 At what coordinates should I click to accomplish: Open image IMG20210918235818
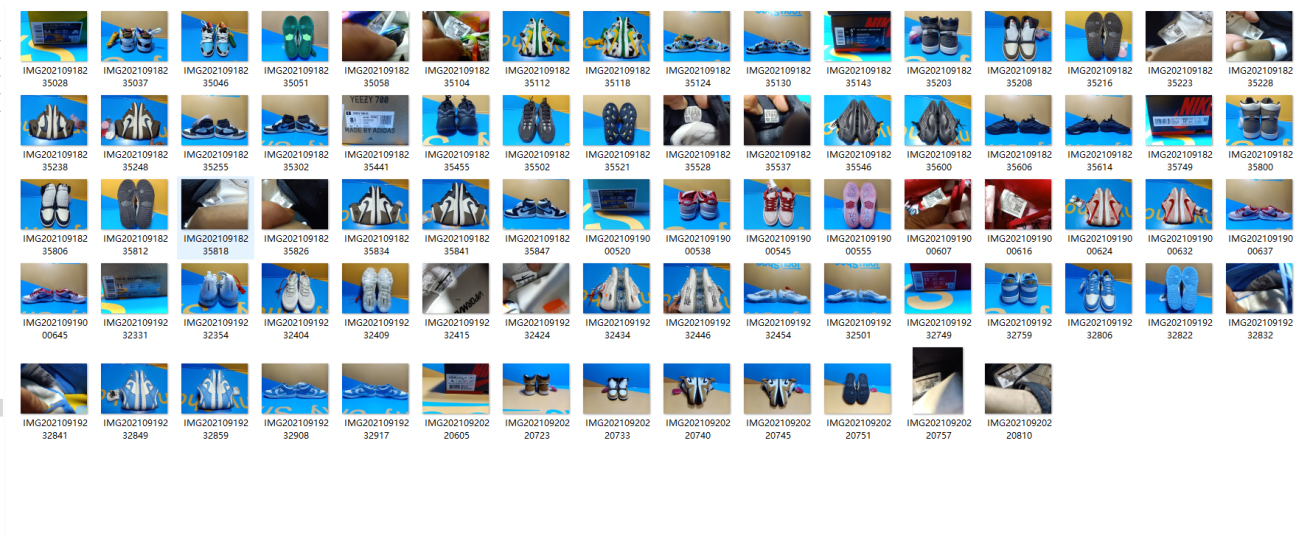215,205
